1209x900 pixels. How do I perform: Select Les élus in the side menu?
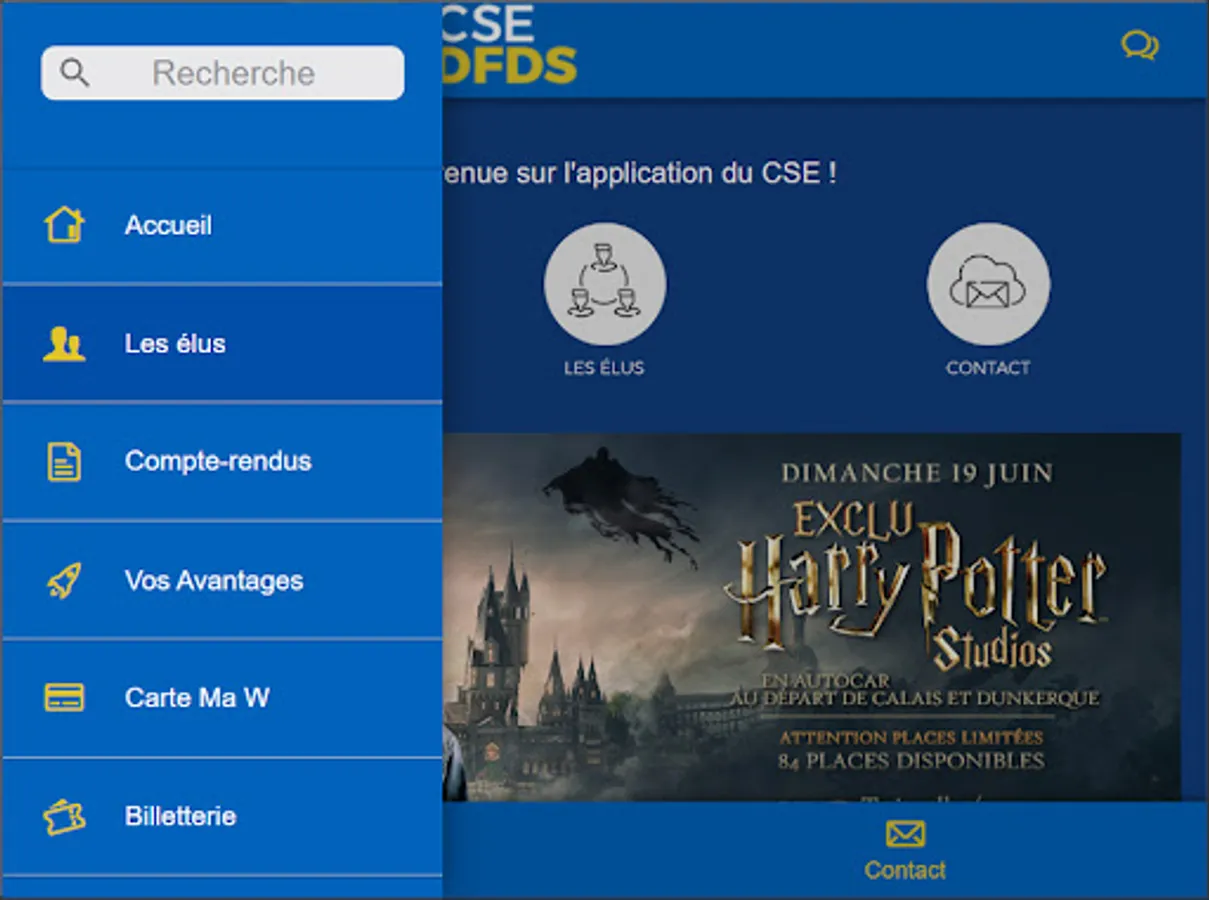click(x=222, y=344)
